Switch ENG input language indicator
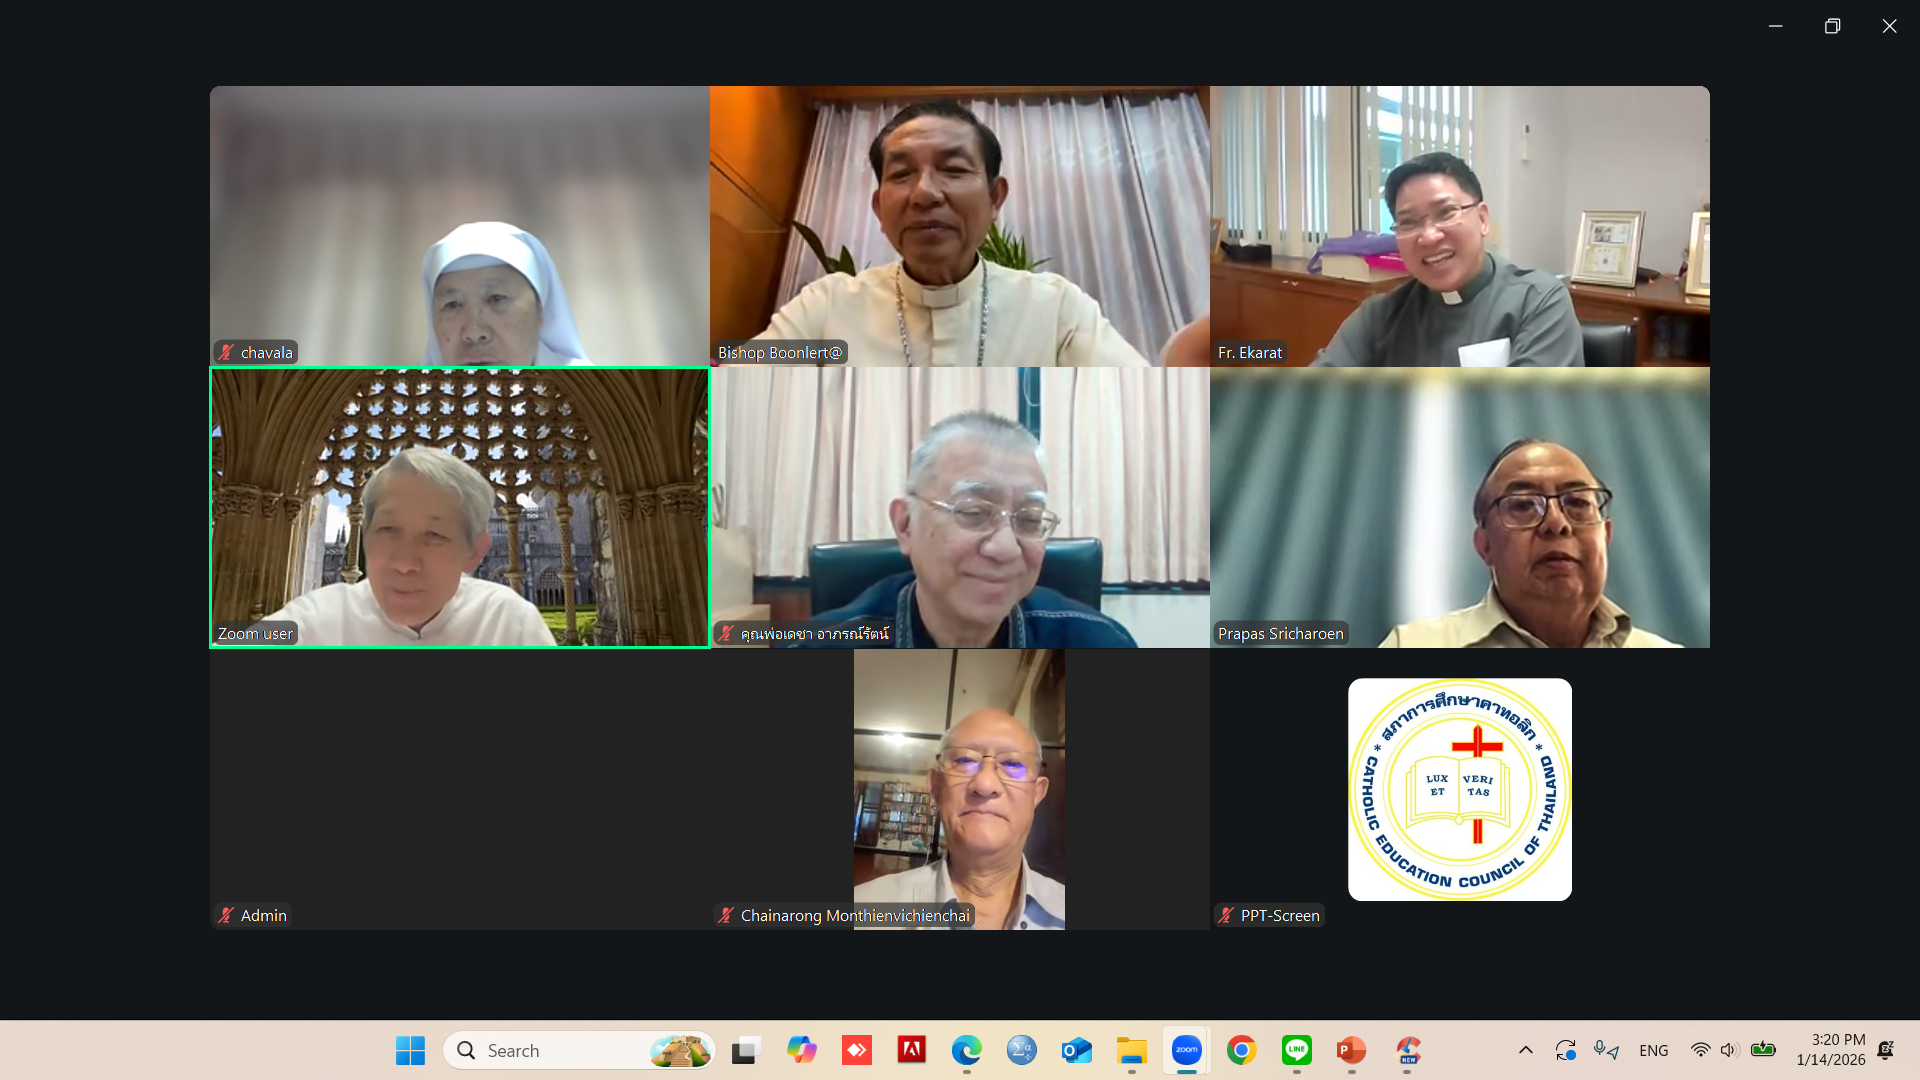Screen dimensions: 1920x1080 coord(1653,1050)
